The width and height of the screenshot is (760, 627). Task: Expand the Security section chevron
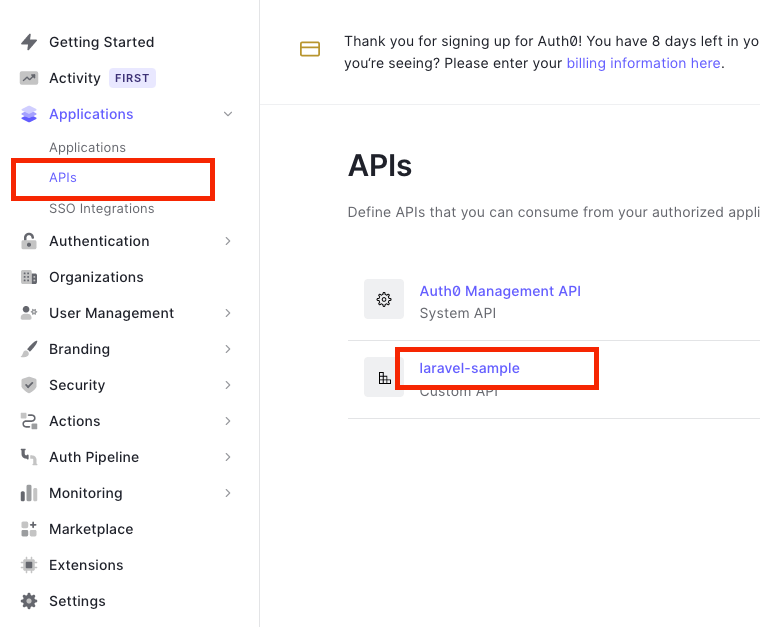point(228,385)
